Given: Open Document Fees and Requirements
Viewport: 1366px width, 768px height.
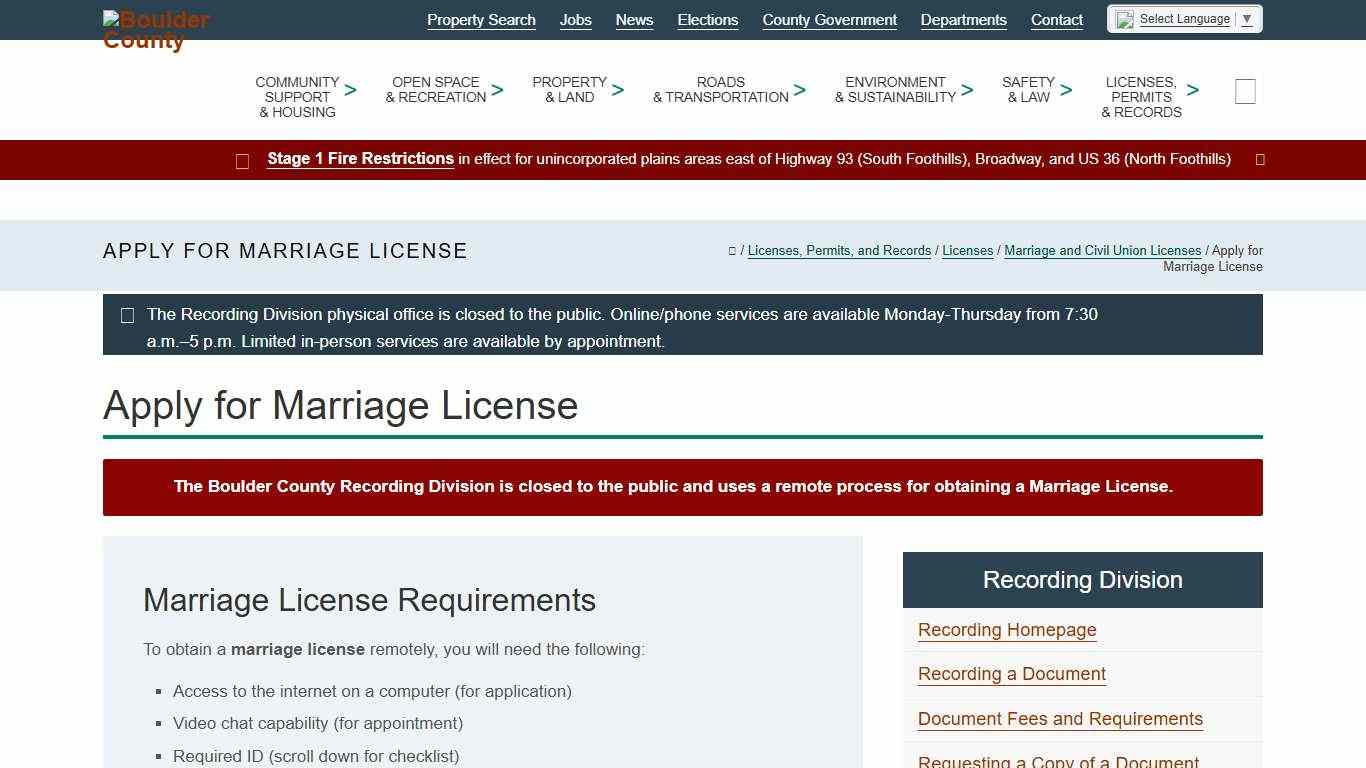Looking at the screenshot, I should click(1060, 719).
